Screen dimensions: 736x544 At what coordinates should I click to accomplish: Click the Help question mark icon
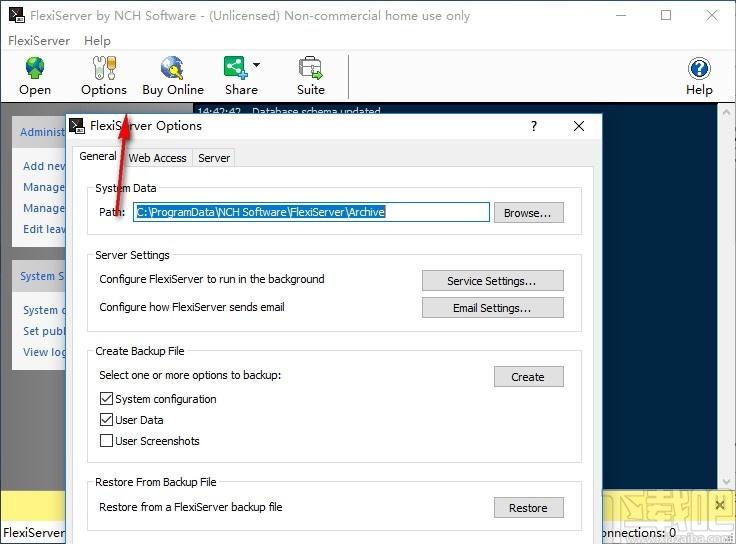click(x=699, y=69)
